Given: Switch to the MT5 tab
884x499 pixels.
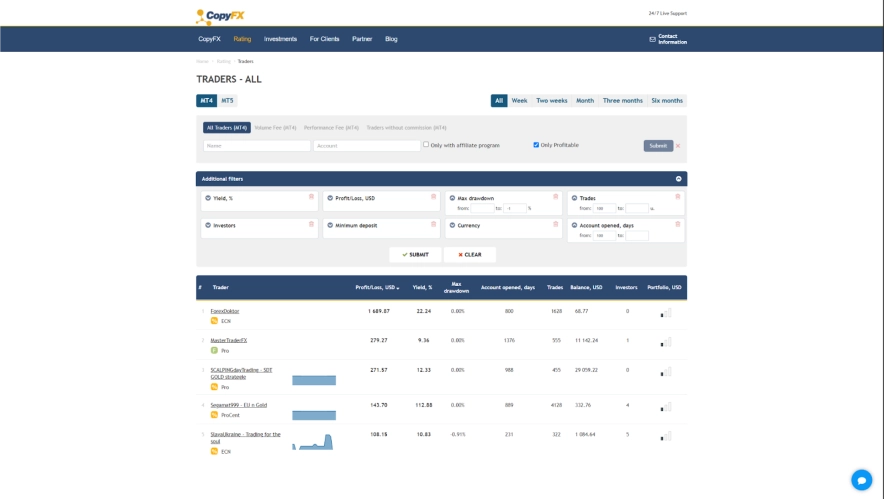Looking at the screenshot, I should [x=228, y=101].
